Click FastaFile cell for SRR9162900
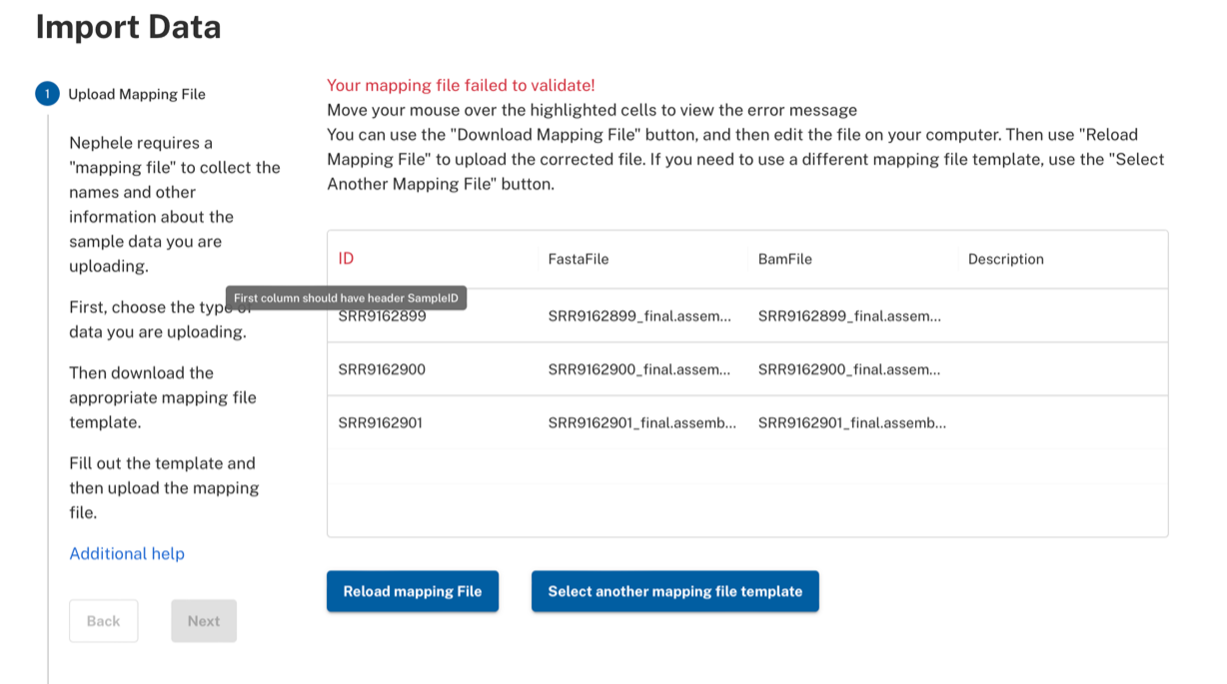The image size is (1227, 684). click(x=639, y=370)
